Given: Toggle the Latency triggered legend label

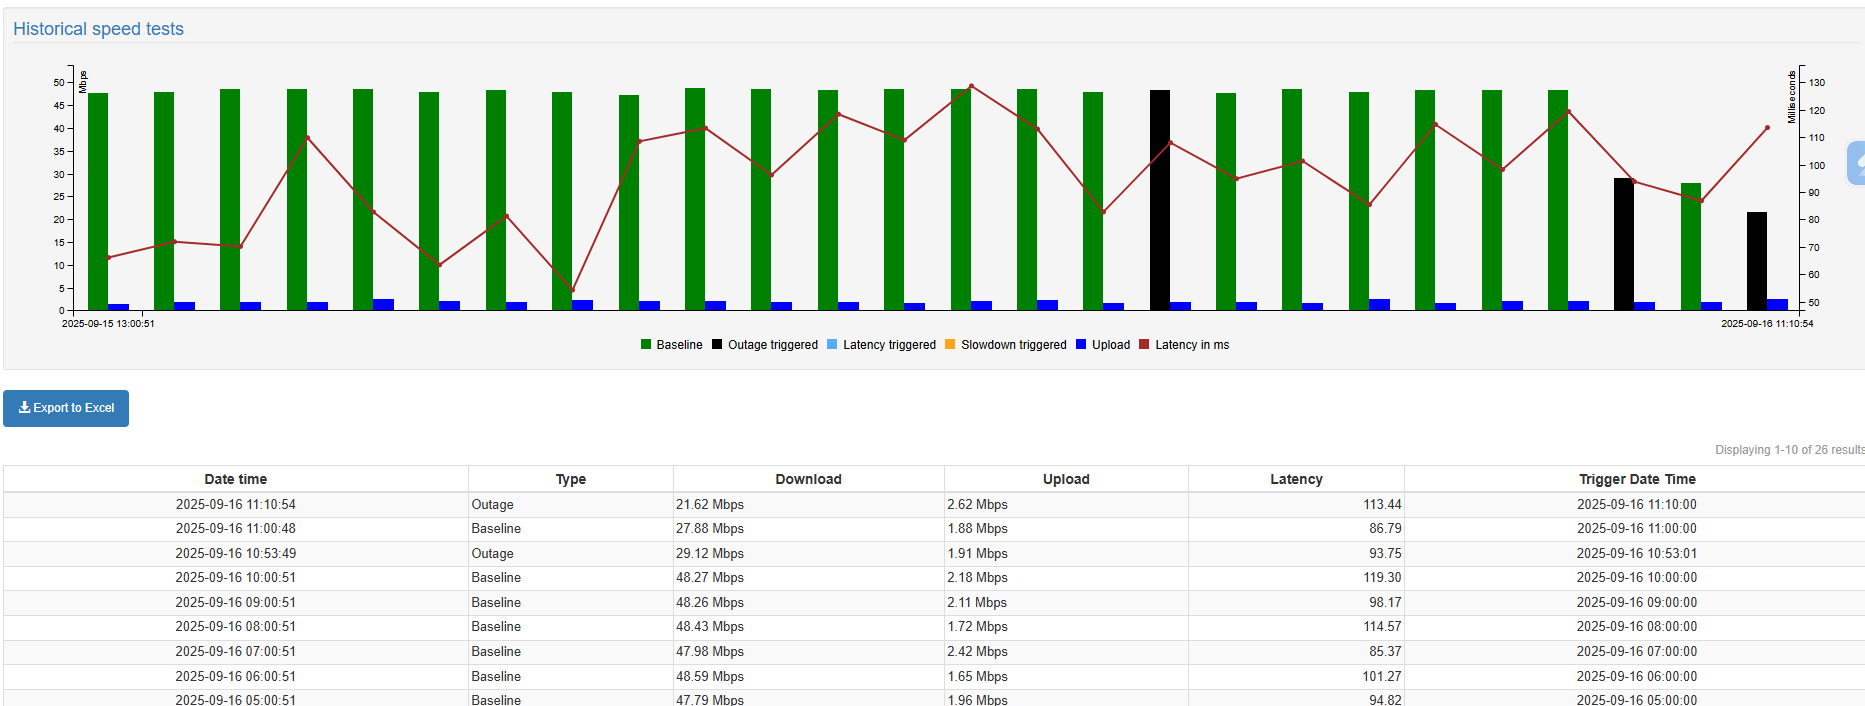Looking at the screenshot, I should 889,345.
